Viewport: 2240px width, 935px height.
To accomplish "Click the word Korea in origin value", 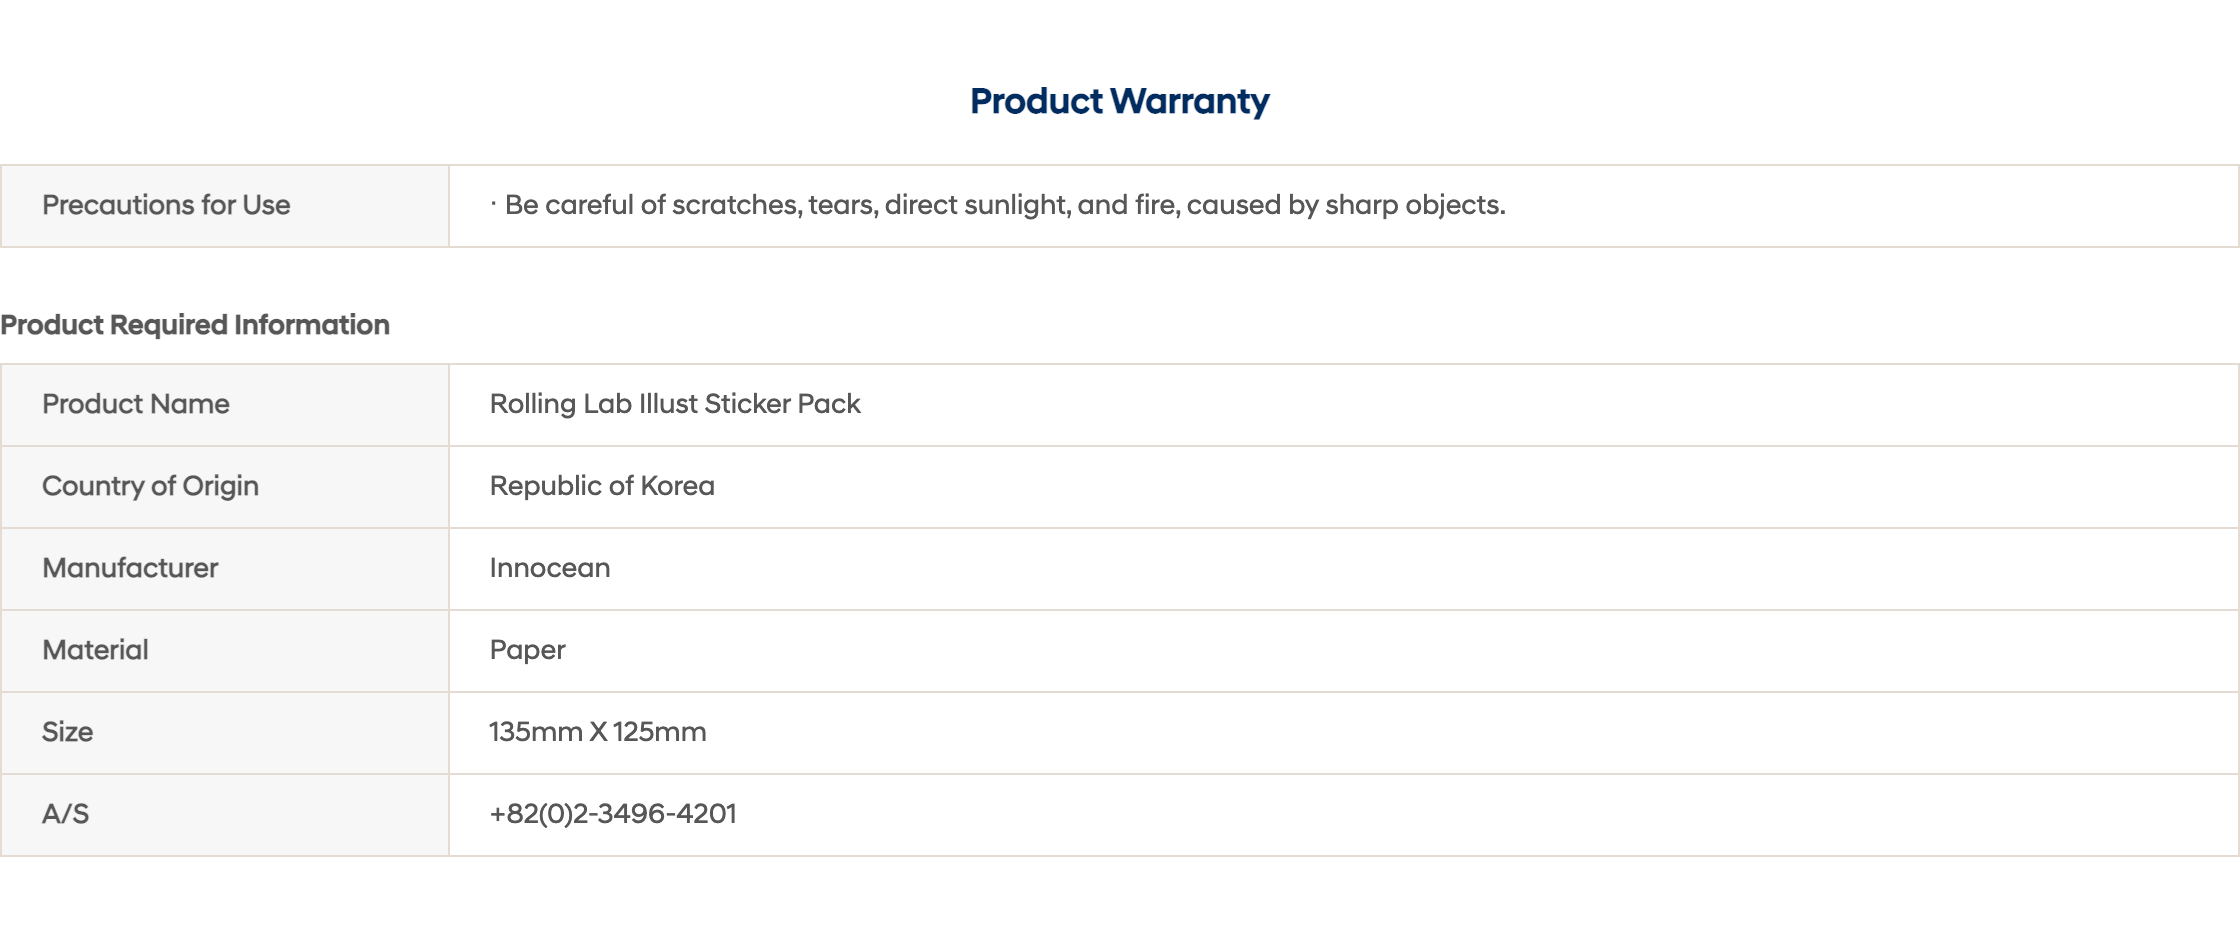I will (x=677, y=486).
